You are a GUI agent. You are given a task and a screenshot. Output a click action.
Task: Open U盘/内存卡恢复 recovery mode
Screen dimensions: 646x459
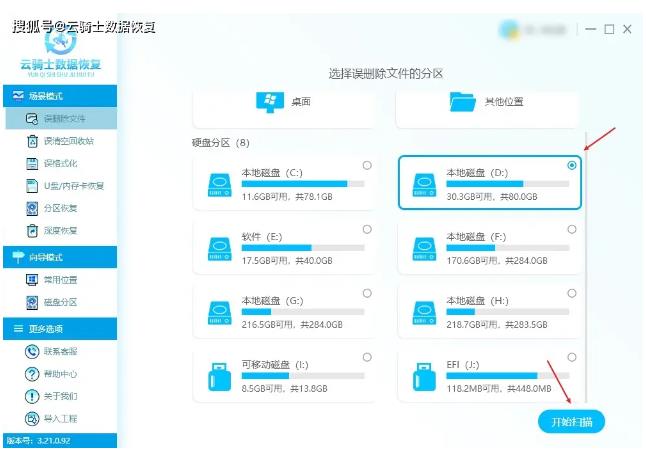click(33, 185)
